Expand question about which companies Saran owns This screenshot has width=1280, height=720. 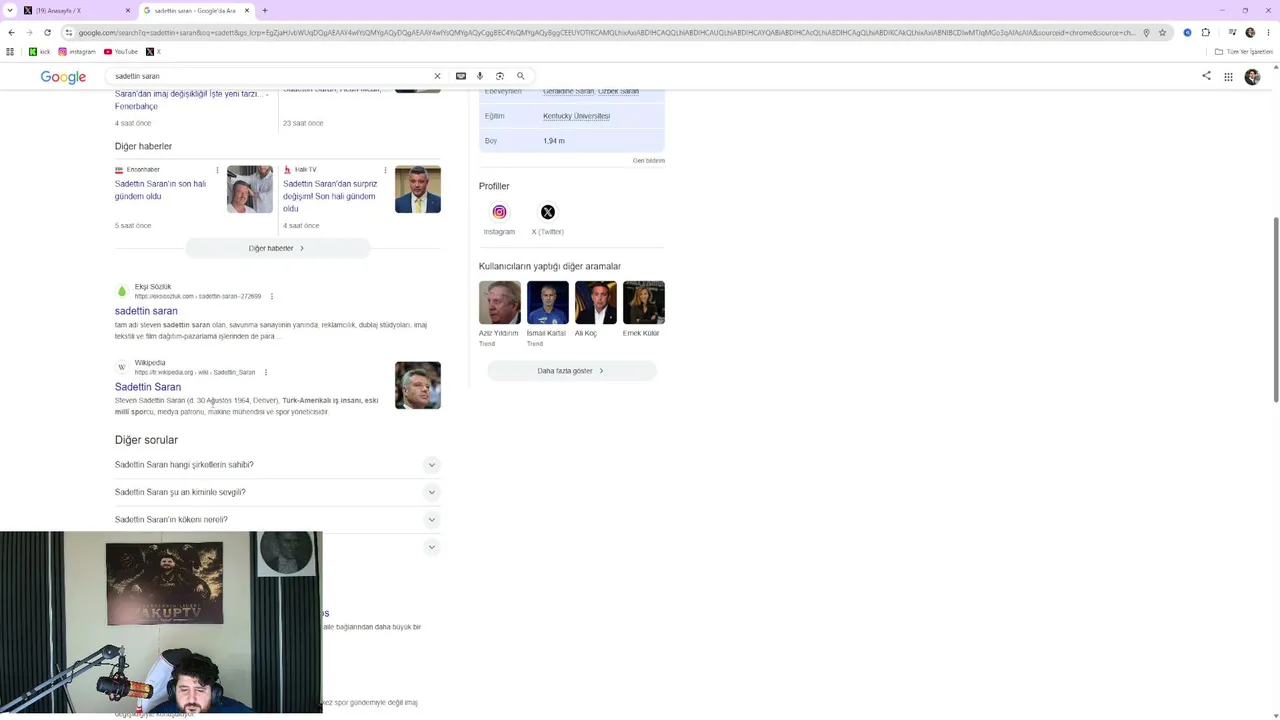click(x=277, y=465)
